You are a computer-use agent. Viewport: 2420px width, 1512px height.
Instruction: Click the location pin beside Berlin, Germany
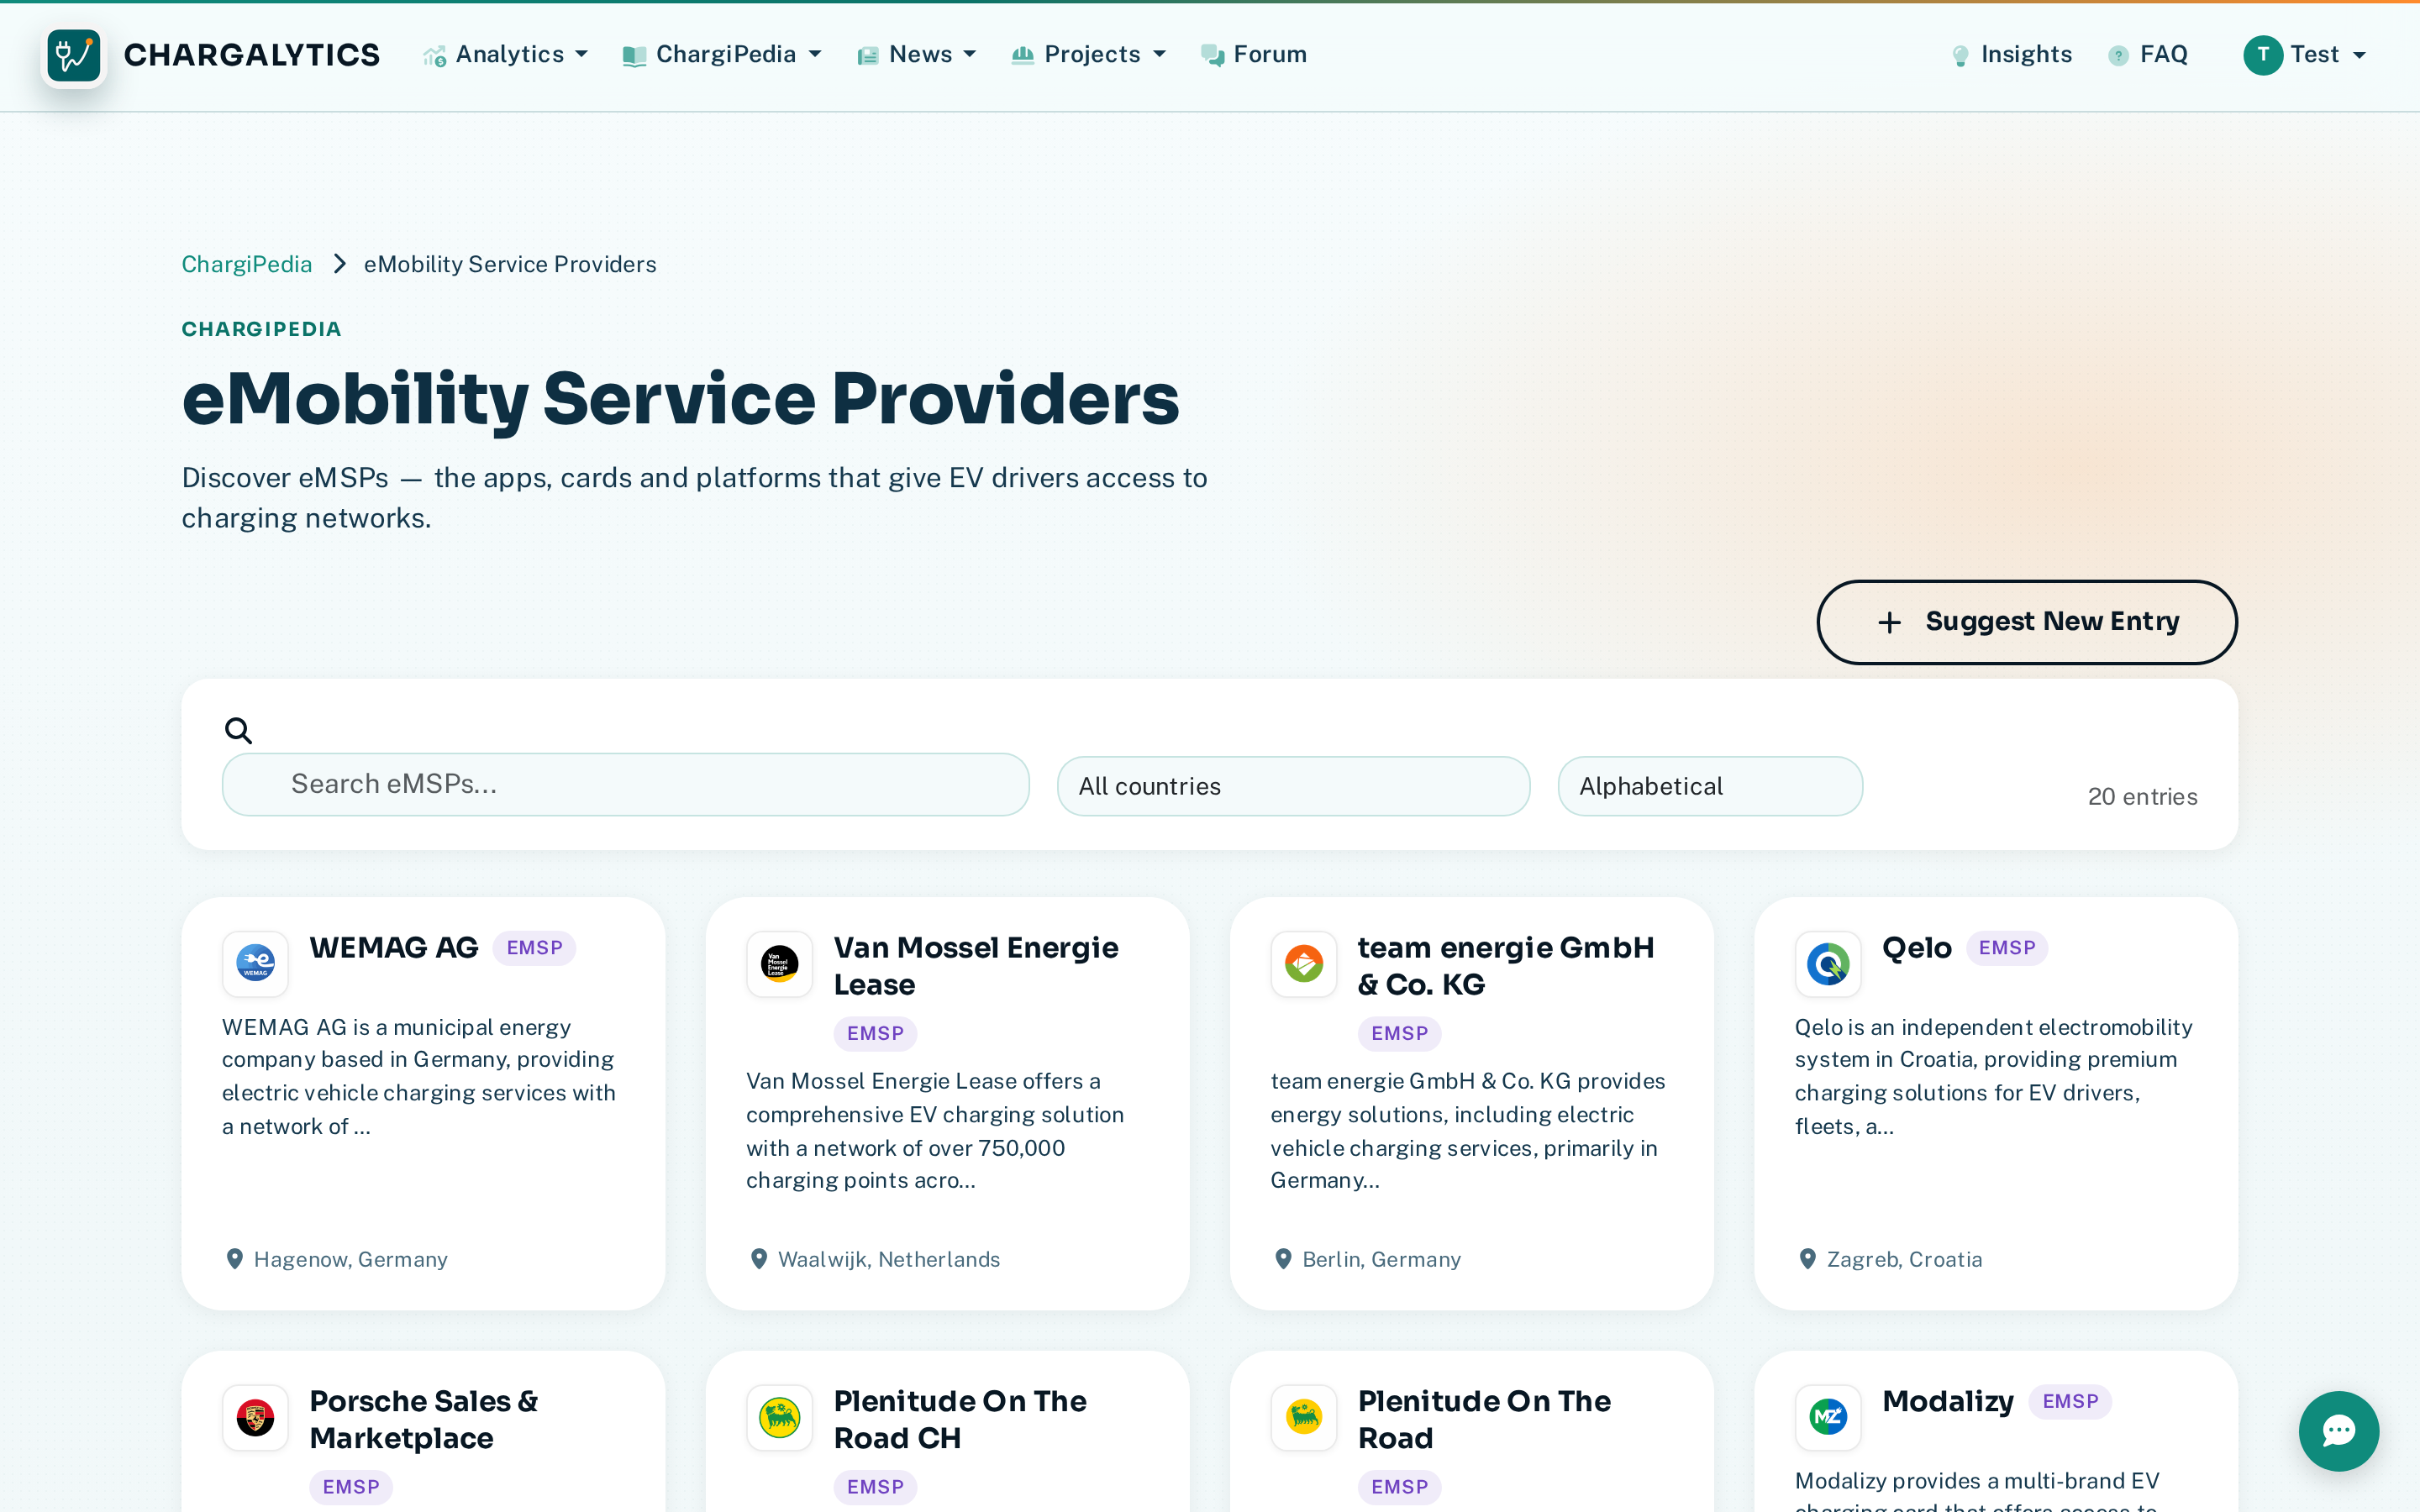[1283, 1259]
